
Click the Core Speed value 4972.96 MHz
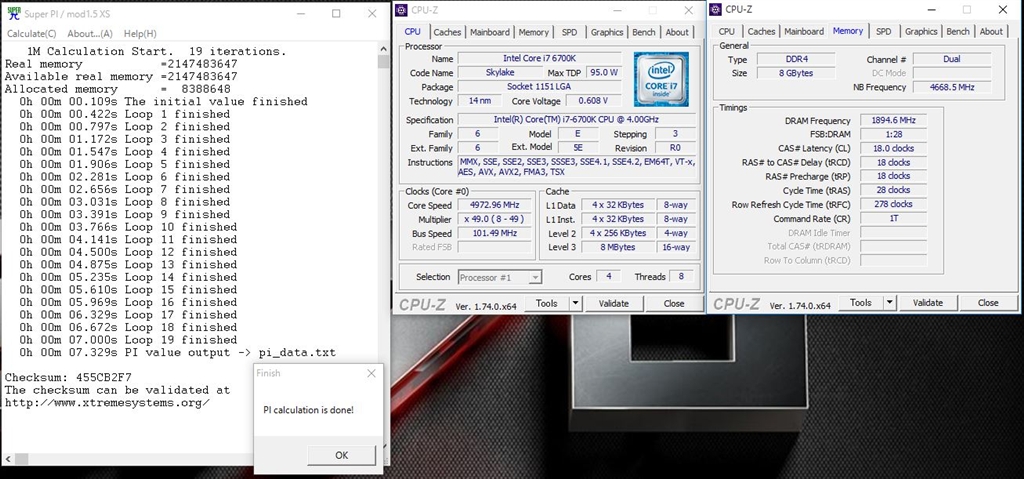click(493, 205)
